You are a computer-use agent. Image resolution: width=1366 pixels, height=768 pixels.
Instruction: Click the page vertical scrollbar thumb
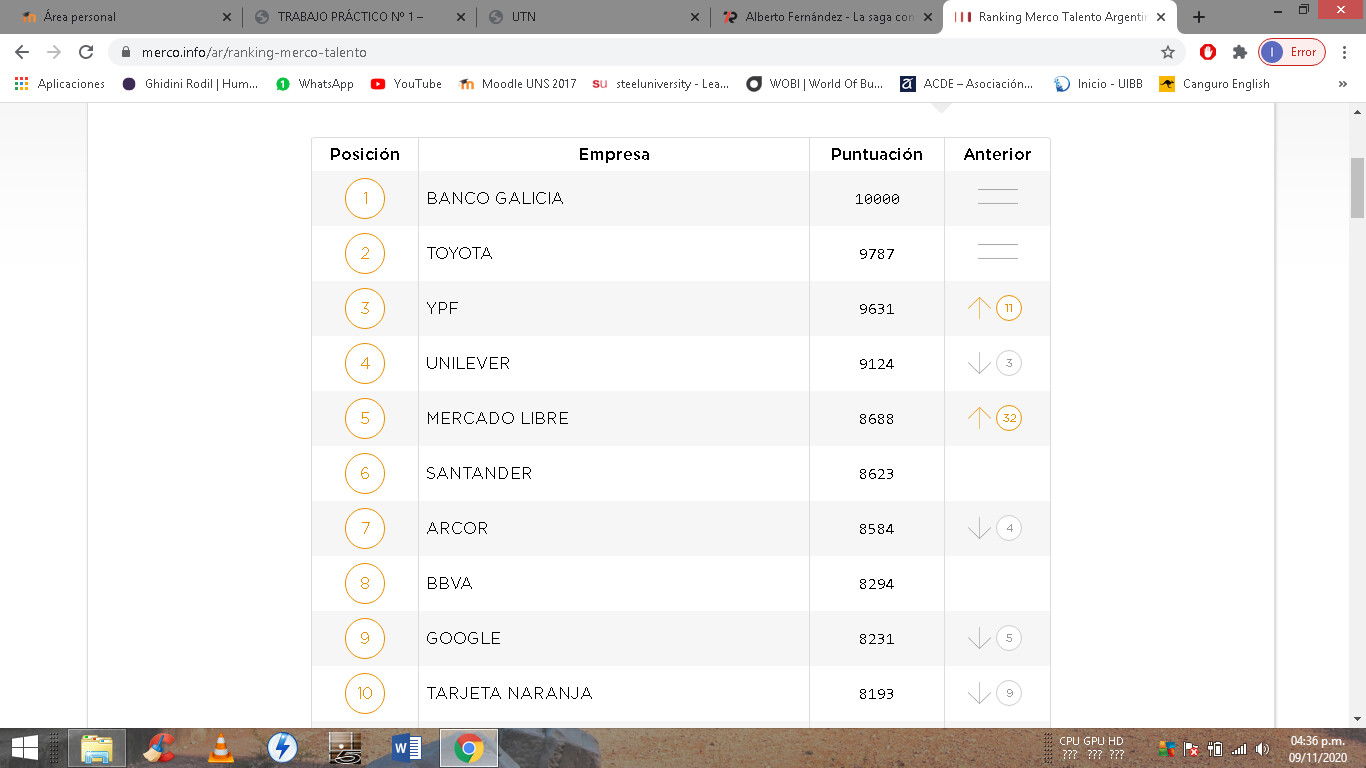click(1357, 187)
